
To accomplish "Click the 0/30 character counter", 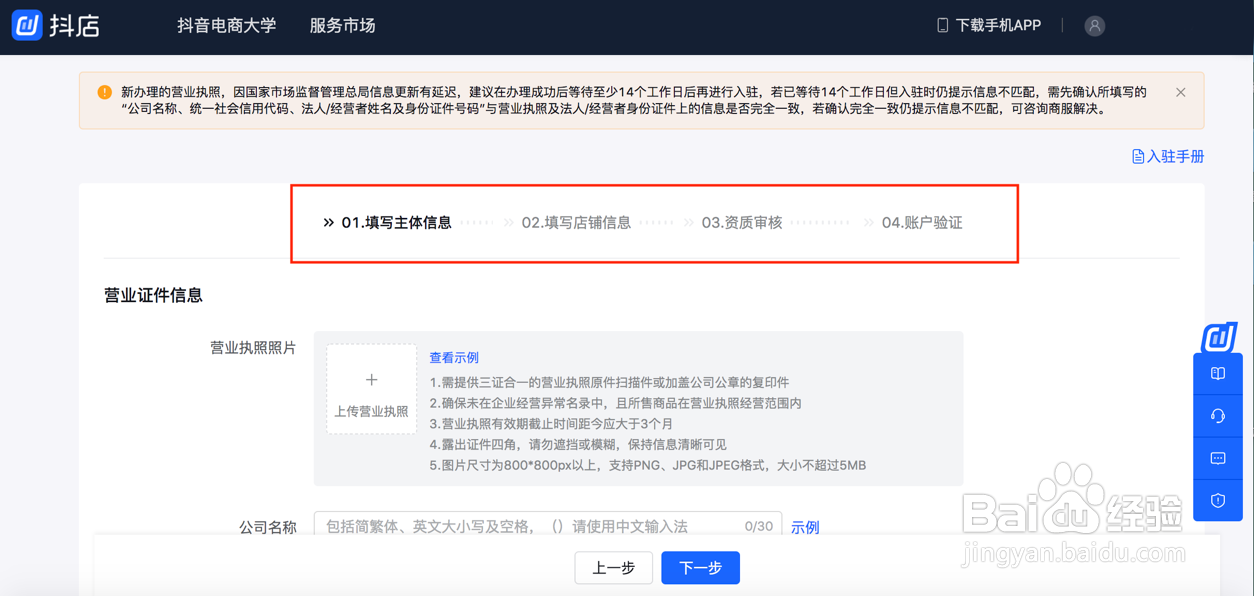I will coord(759,526).
